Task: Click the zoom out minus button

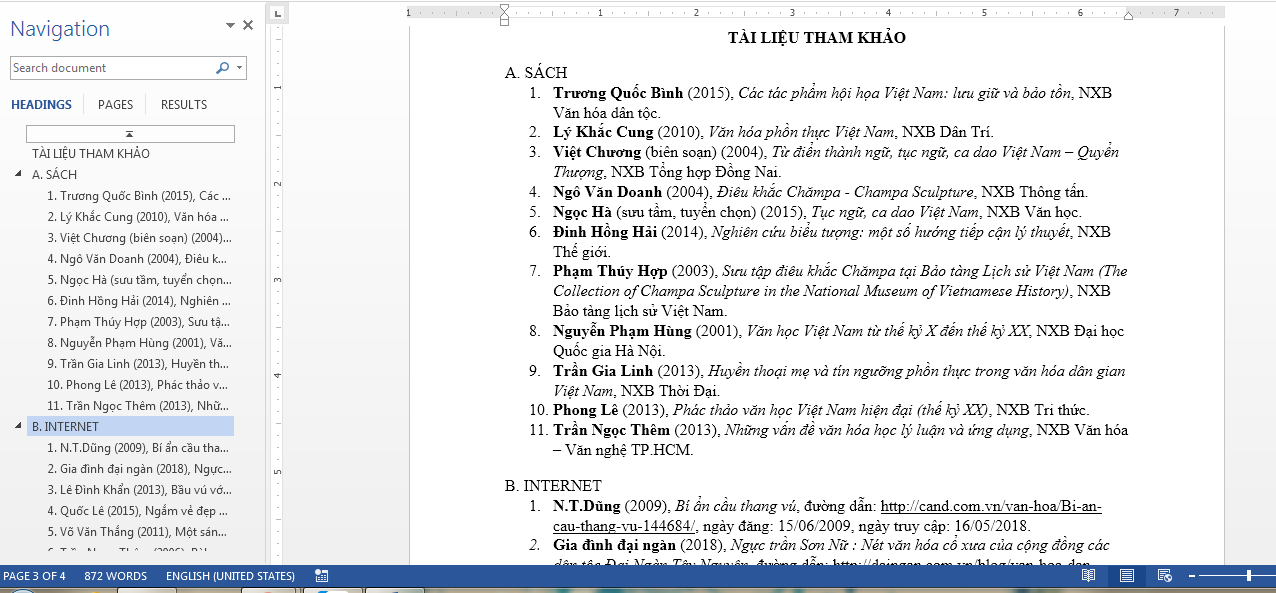Action: (x=1190, y=576)
